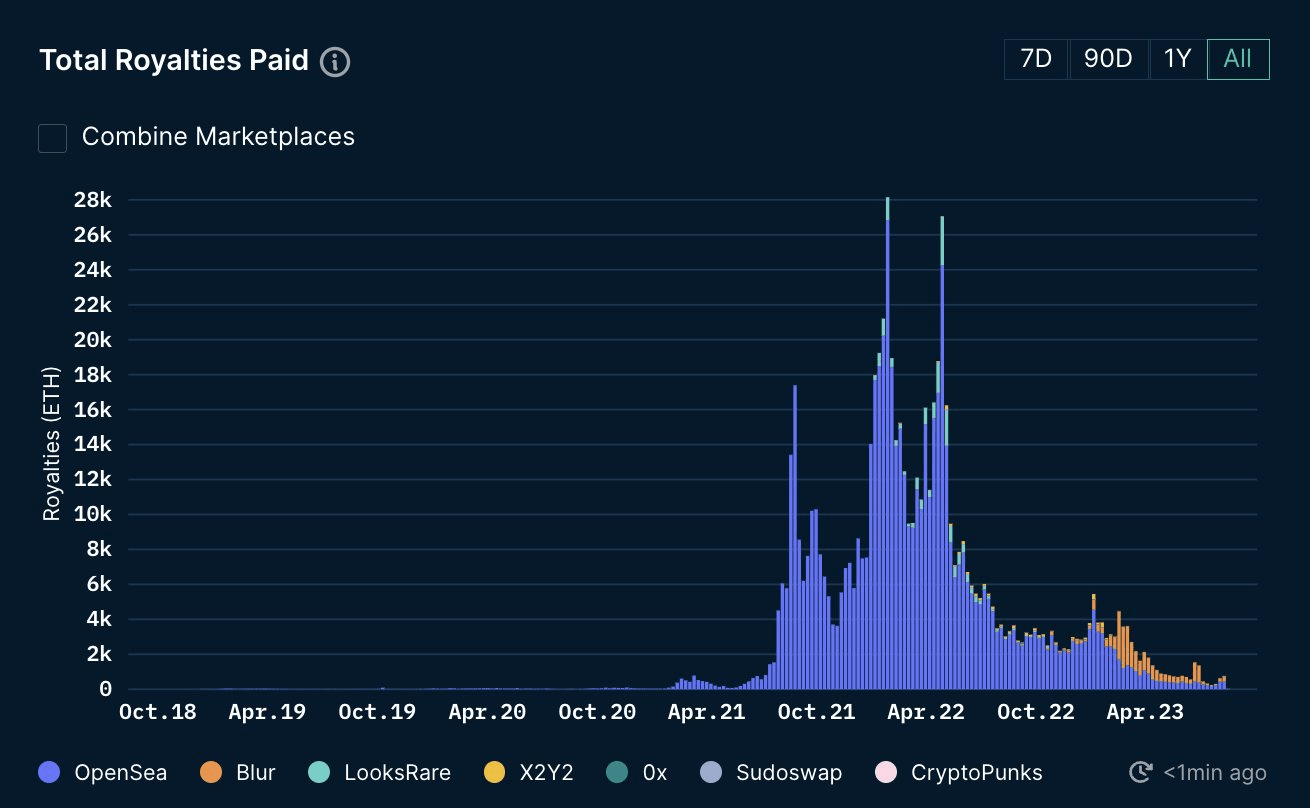Enable the Combine Marketplaces checkbox

coord(52,137)
